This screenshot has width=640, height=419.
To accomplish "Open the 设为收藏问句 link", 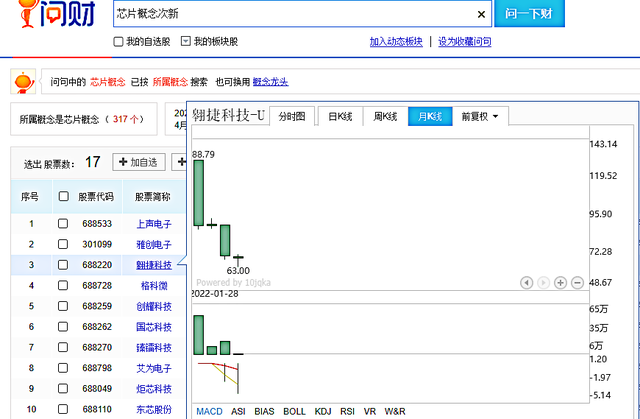I will coord(464,42).
